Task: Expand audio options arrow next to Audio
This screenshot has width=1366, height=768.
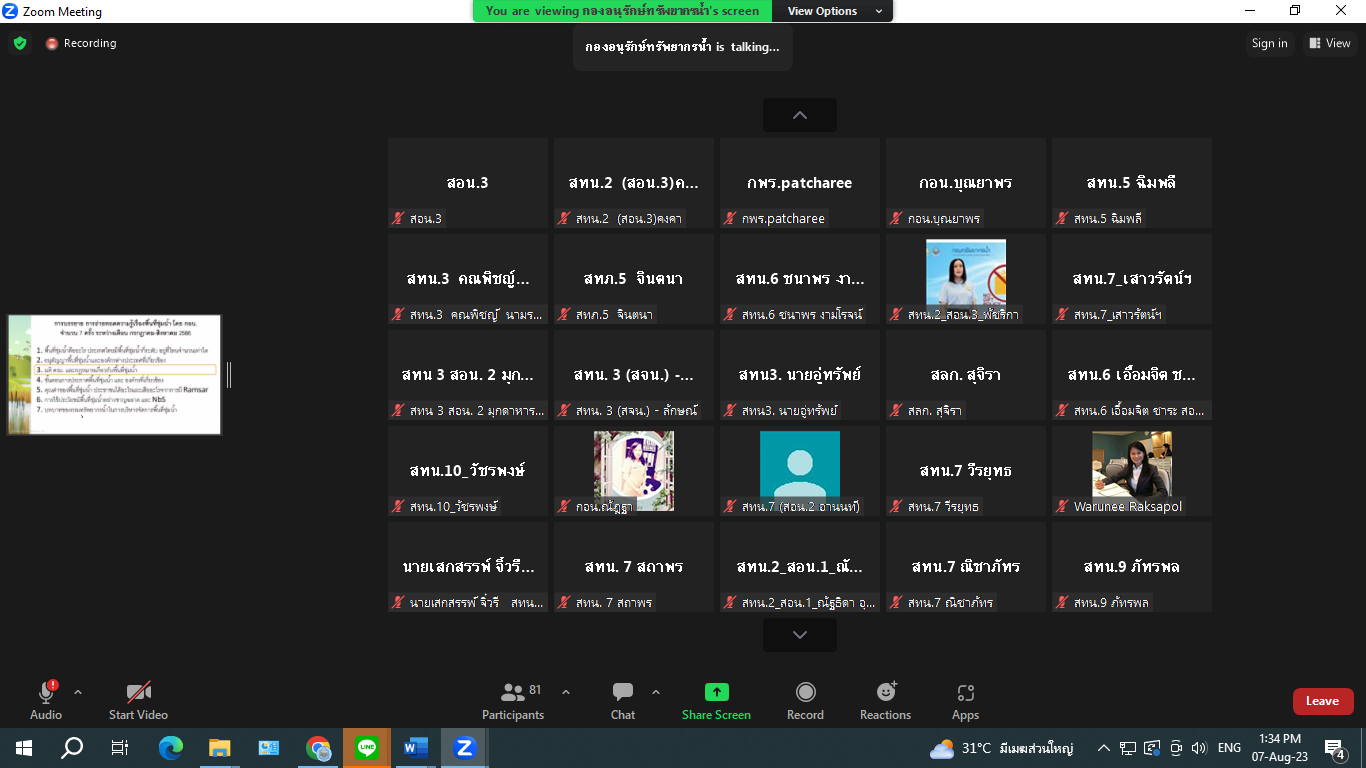Action: click(78, 692)
